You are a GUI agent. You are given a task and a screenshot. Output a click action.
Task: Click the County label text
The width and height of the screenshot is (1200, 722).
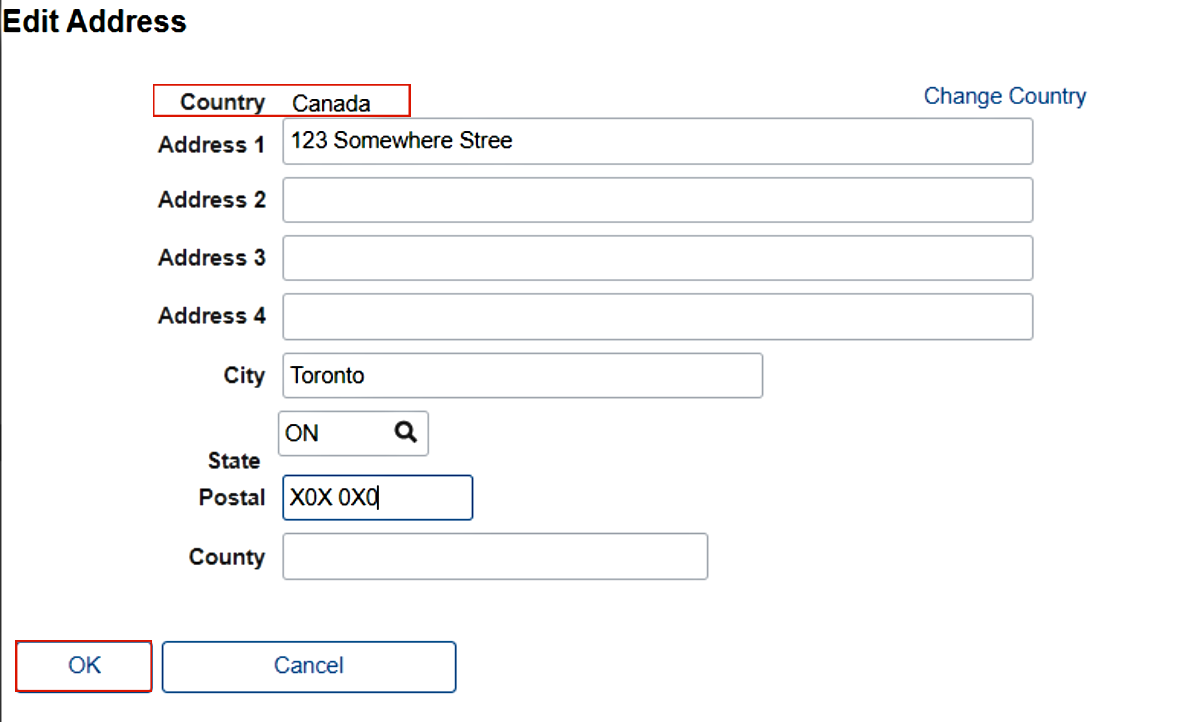click(x=227, y=557)
